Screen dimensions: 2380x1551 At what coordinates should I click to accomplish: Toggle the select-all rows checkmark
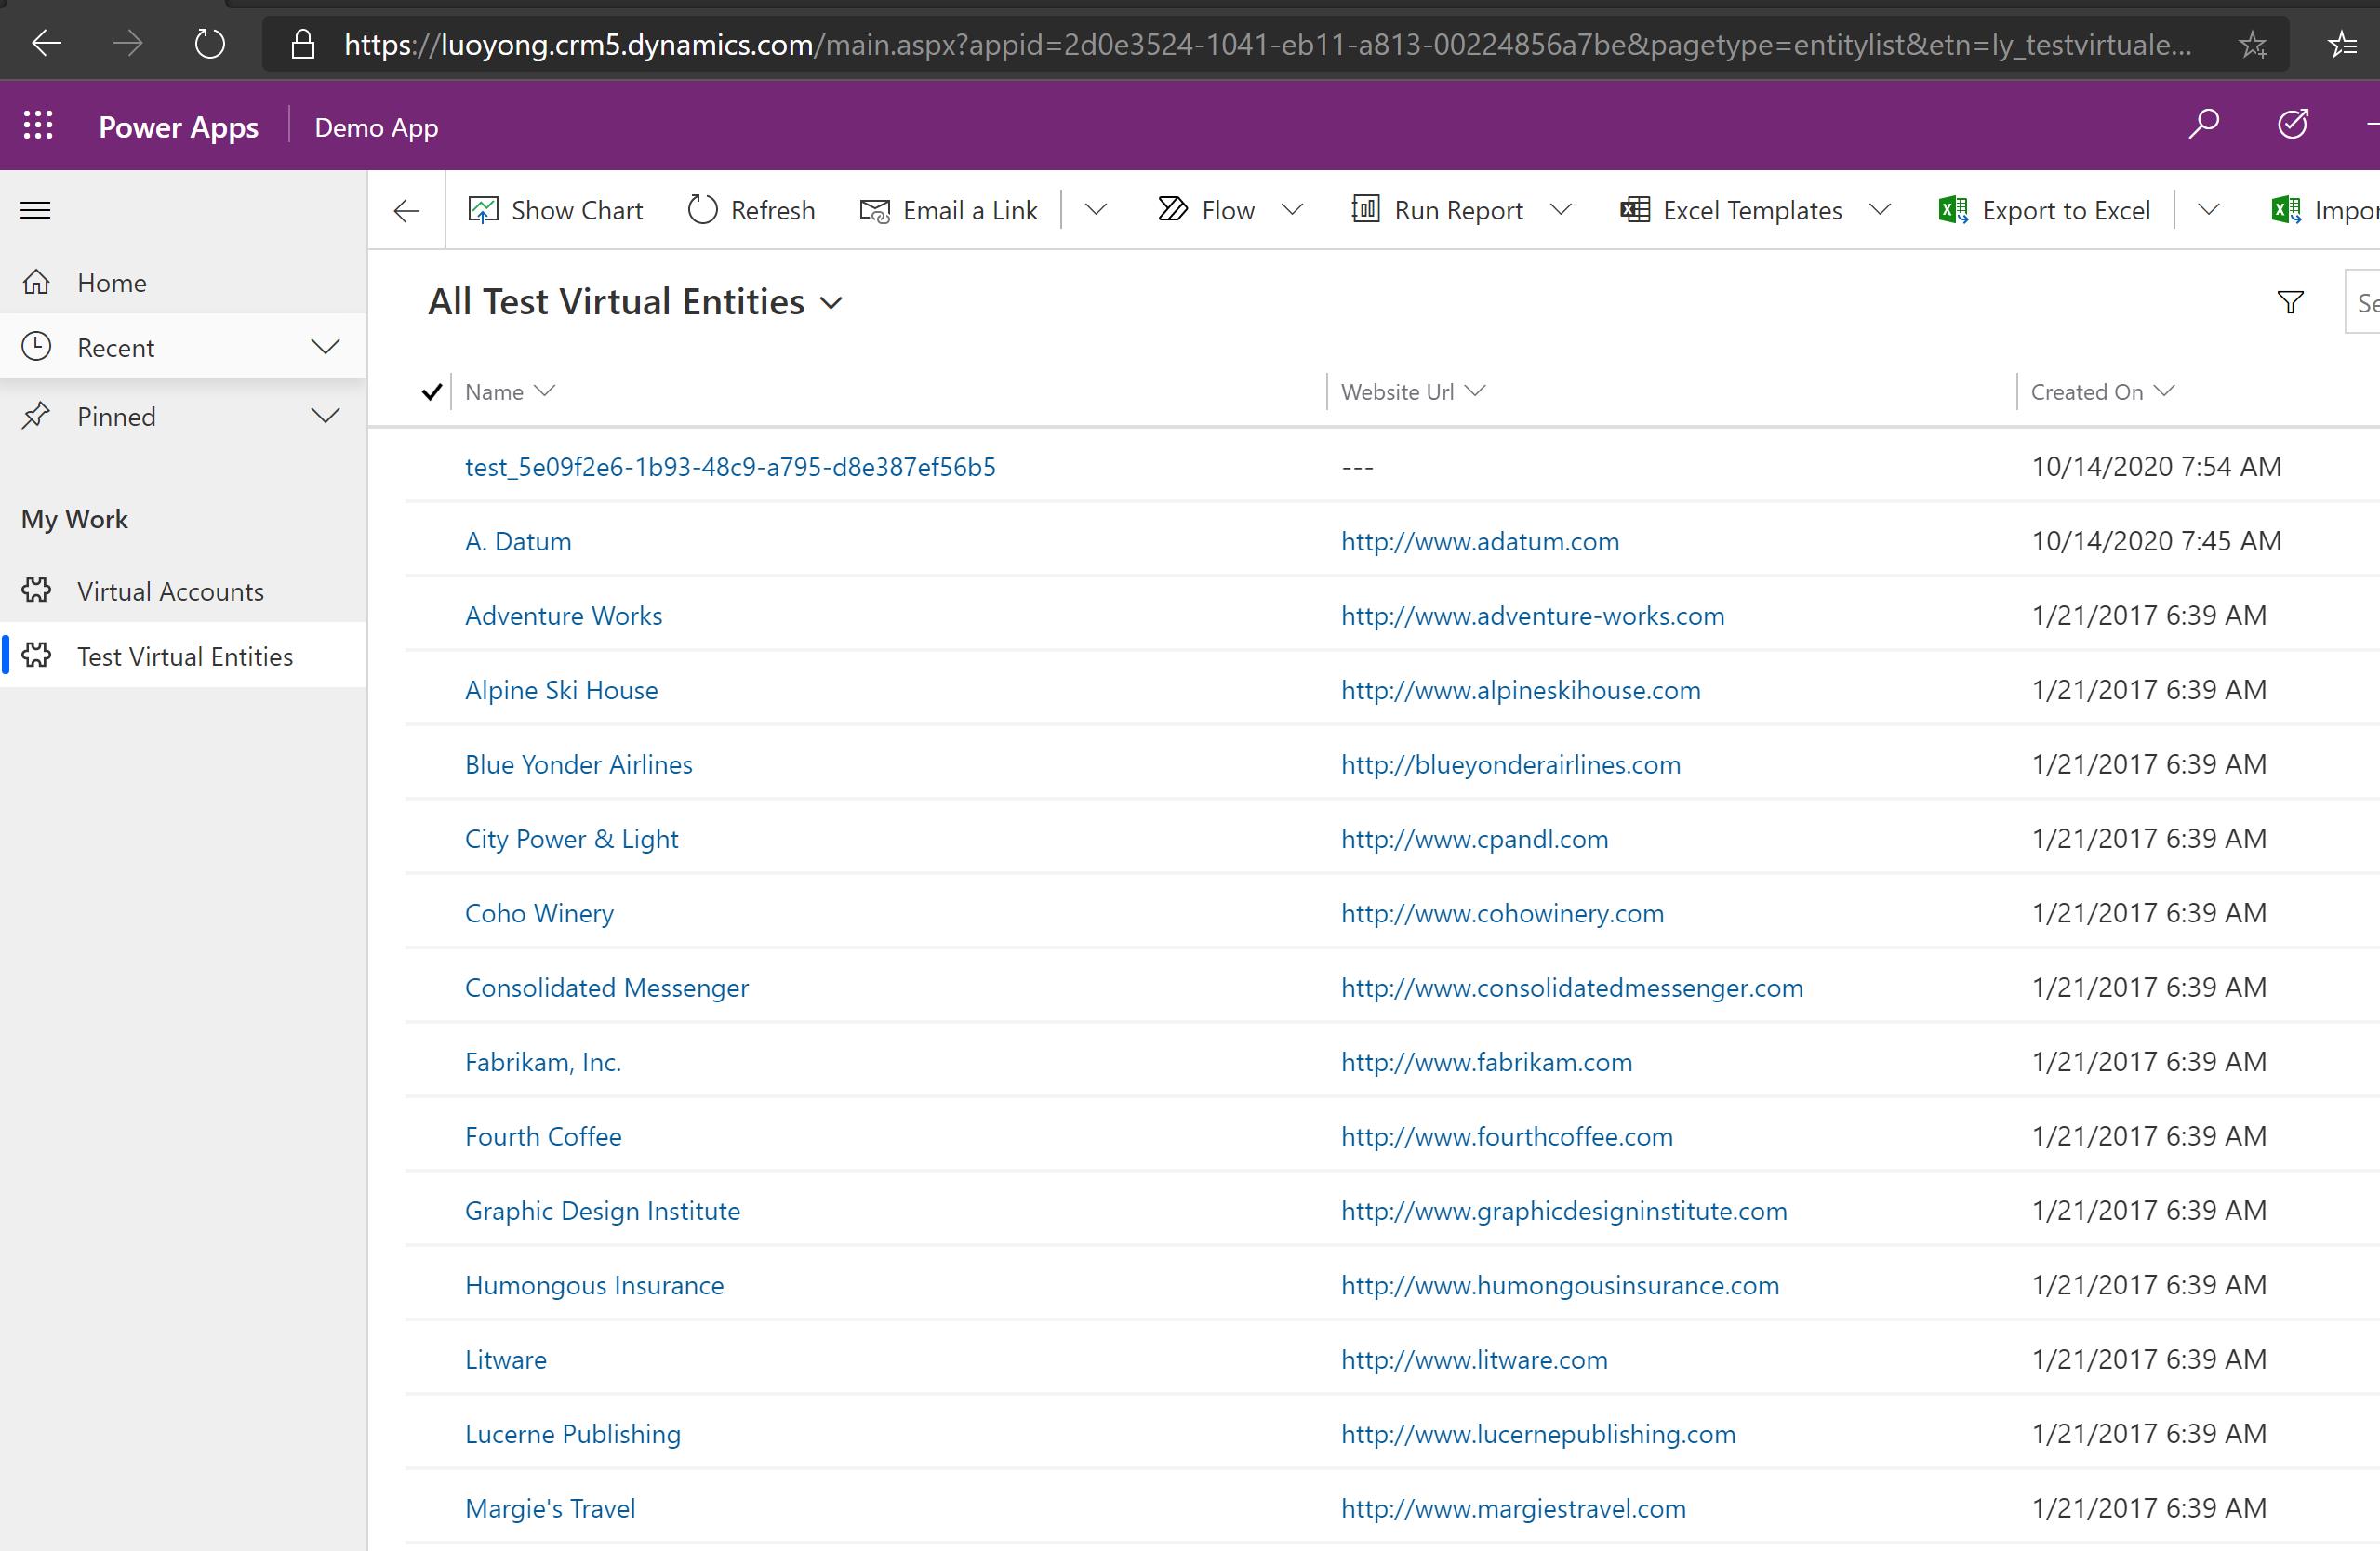coord(432,391)
